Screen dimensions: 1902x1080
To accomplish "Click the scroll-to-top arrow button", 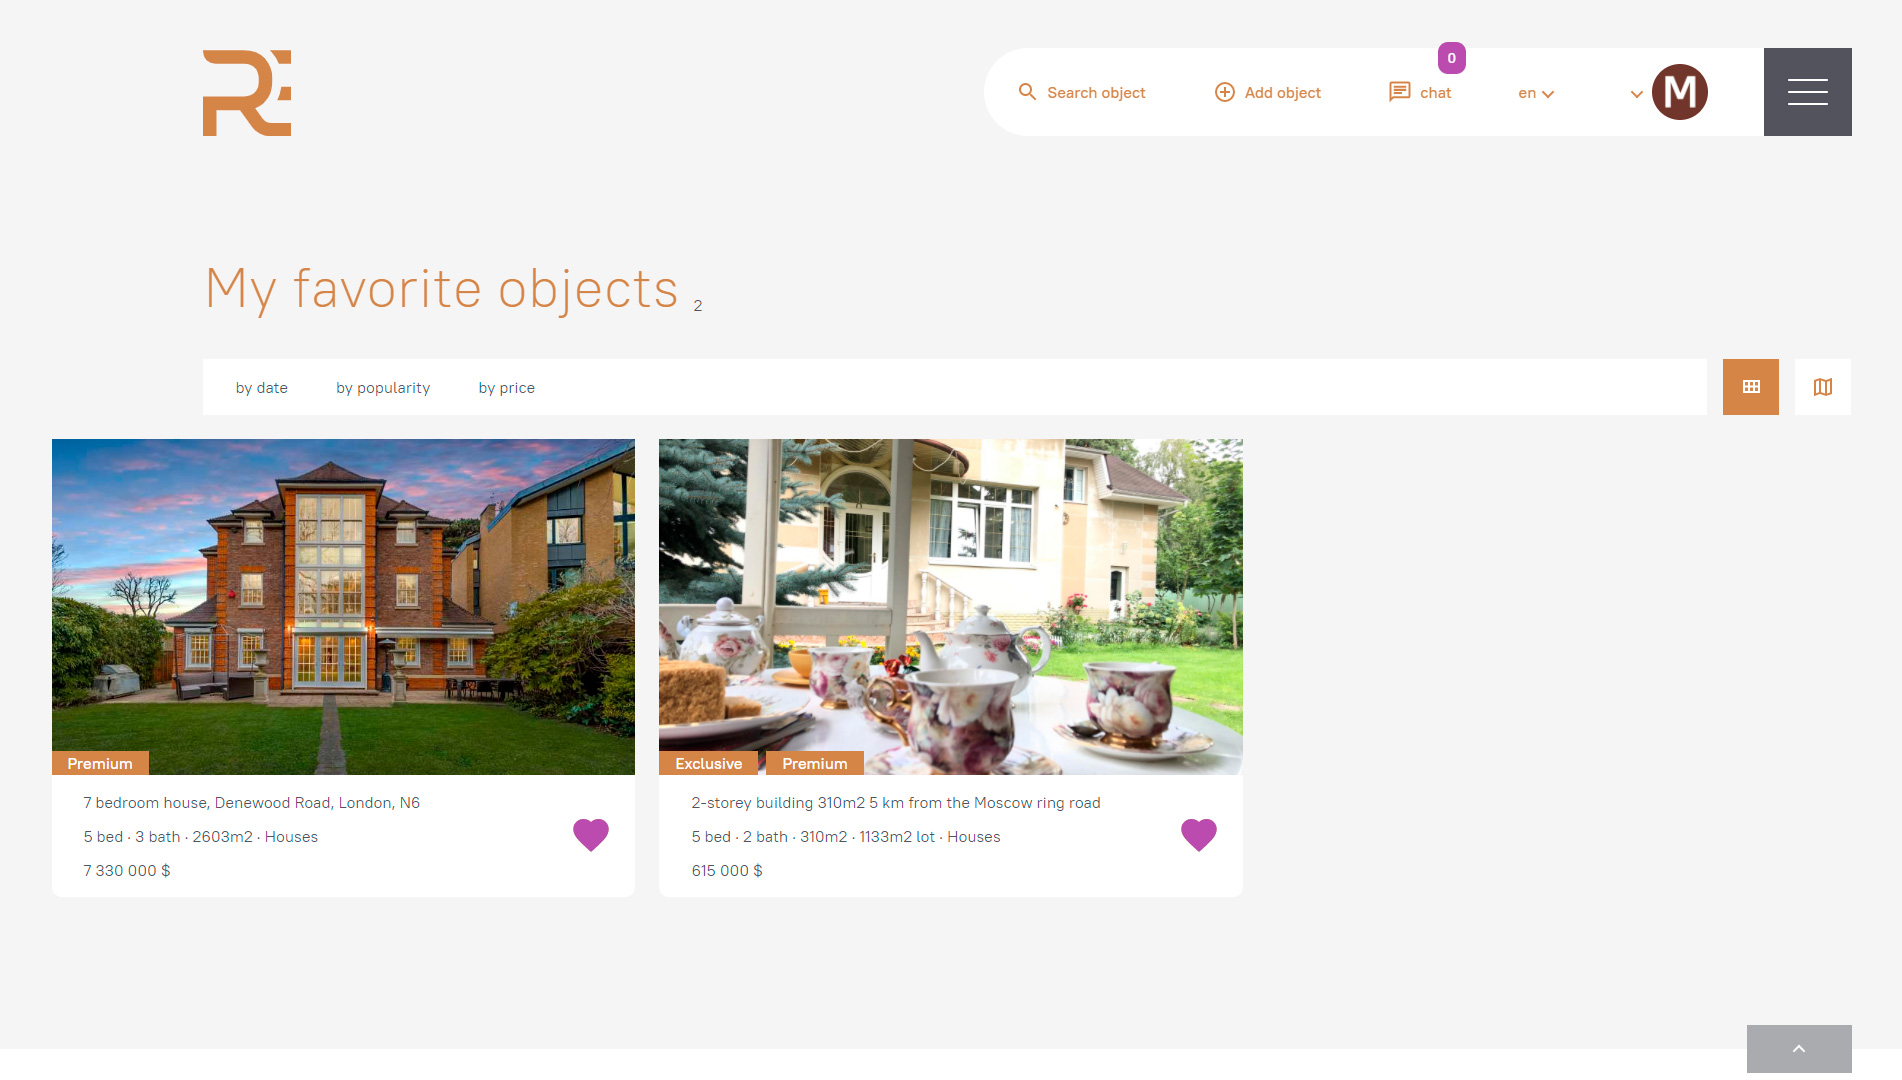I will point(1799,1049).
